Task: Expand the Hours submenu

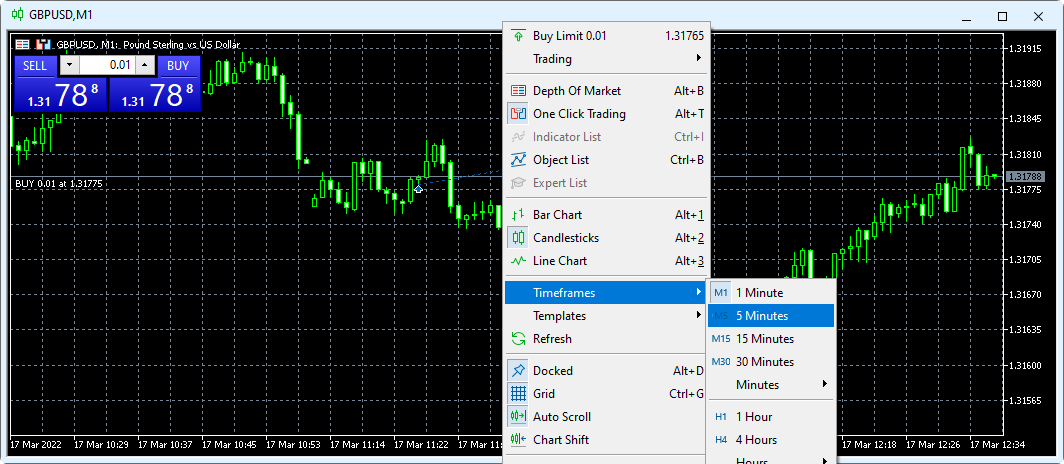Action: tap(771, 459)
